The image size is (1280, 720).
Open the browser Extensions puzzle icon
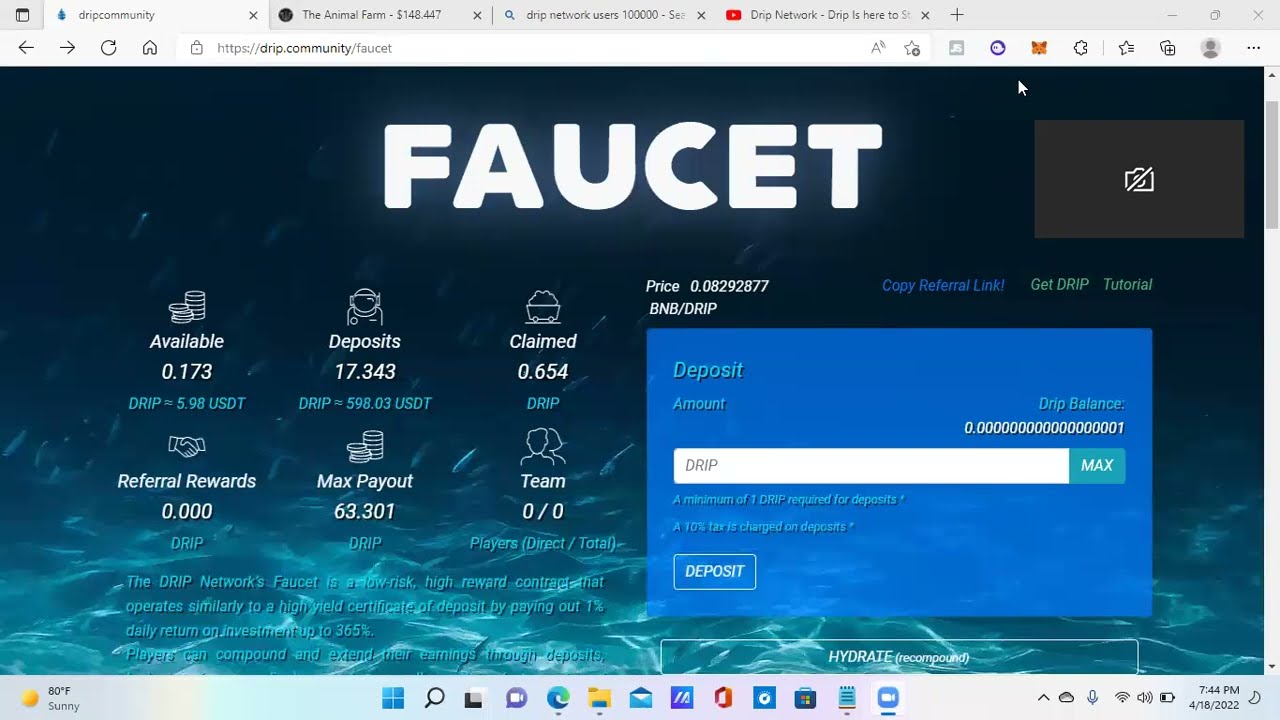(x=1080, y=48)
